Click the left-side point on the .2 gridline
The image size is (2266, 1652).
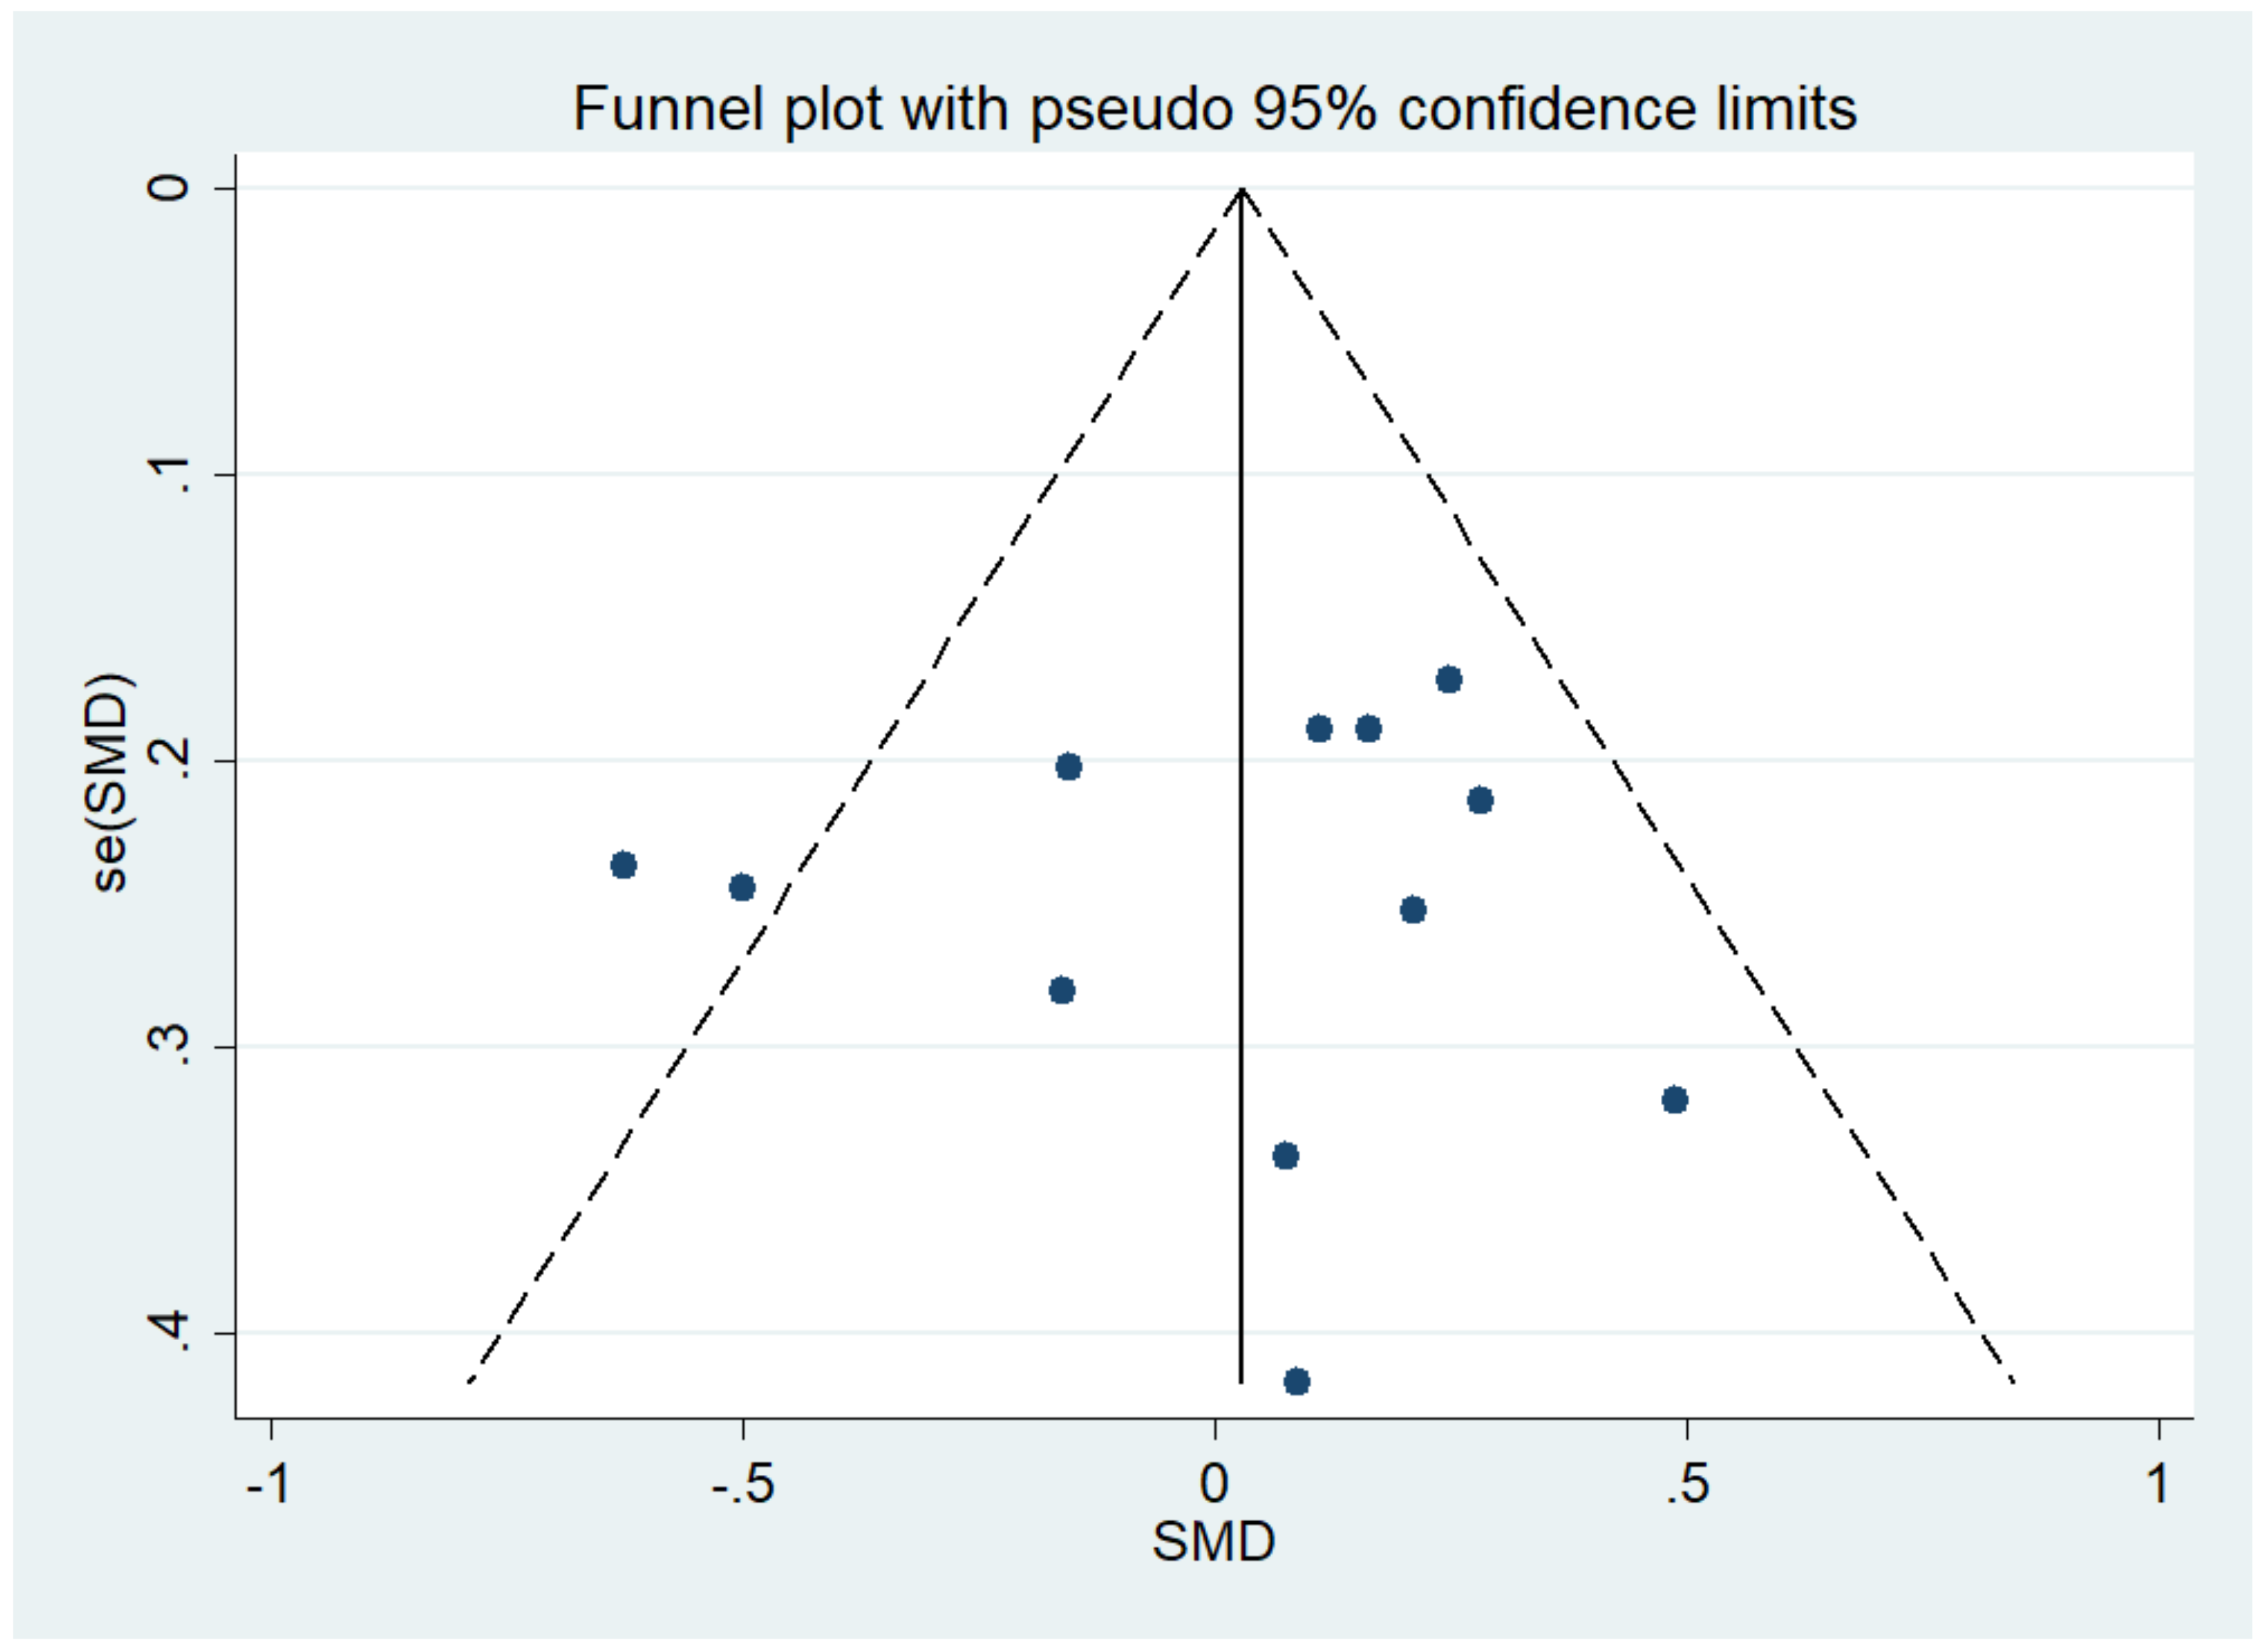(x=1069, y=767)
